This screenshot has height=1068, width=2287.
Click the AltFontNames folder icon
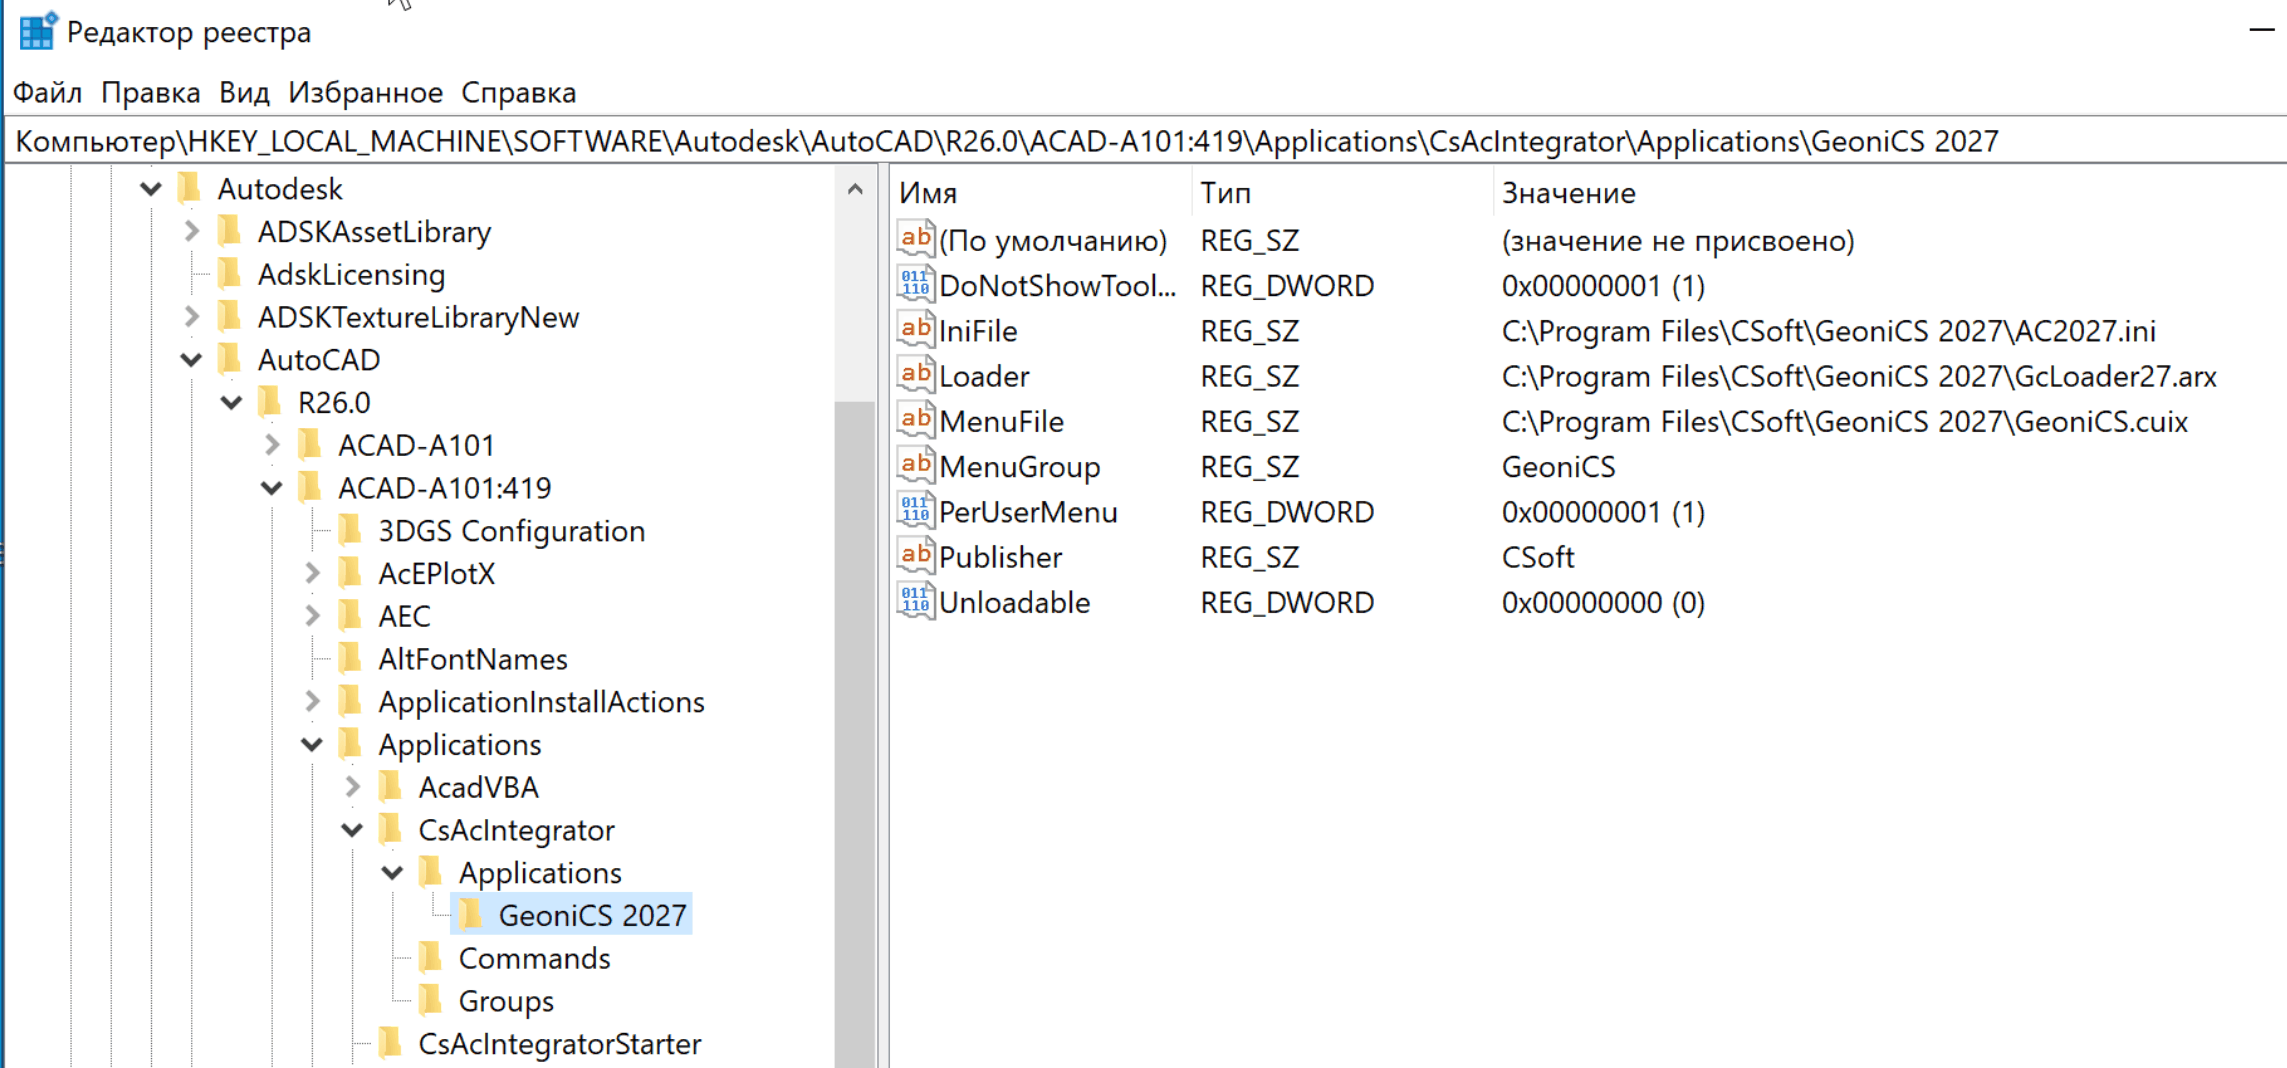click(x=351, y=658)
